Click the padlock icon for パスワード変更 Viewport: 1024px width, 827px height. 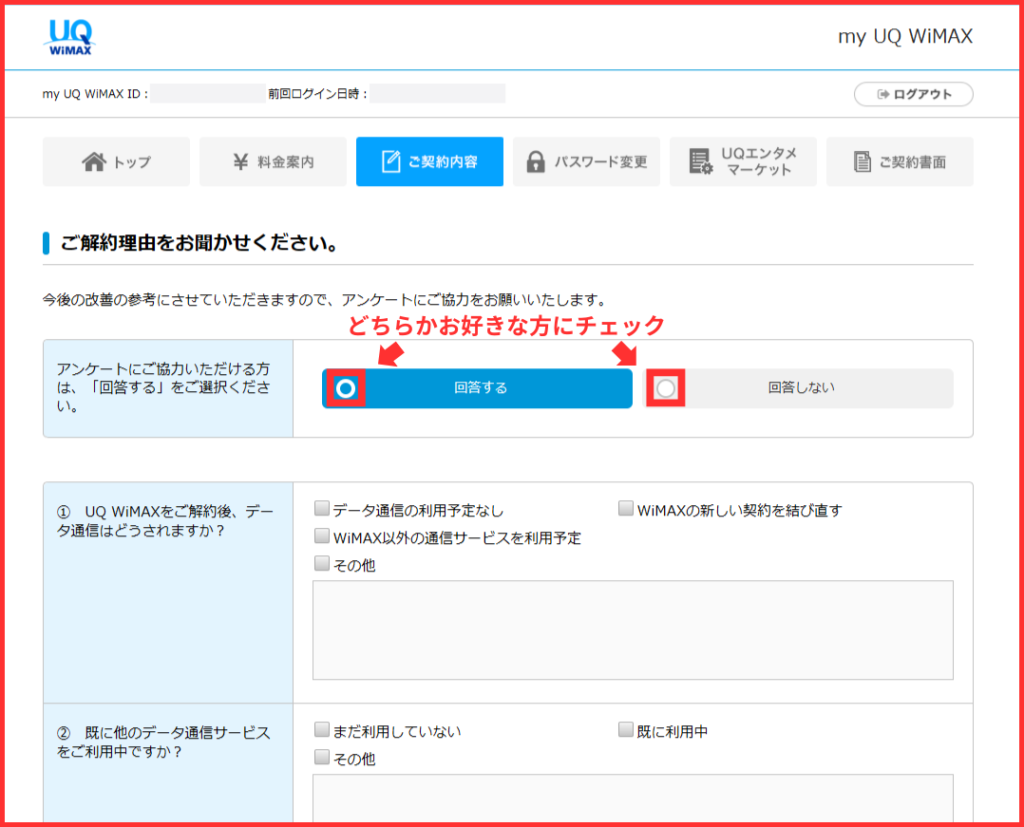(x=536, y=161)
